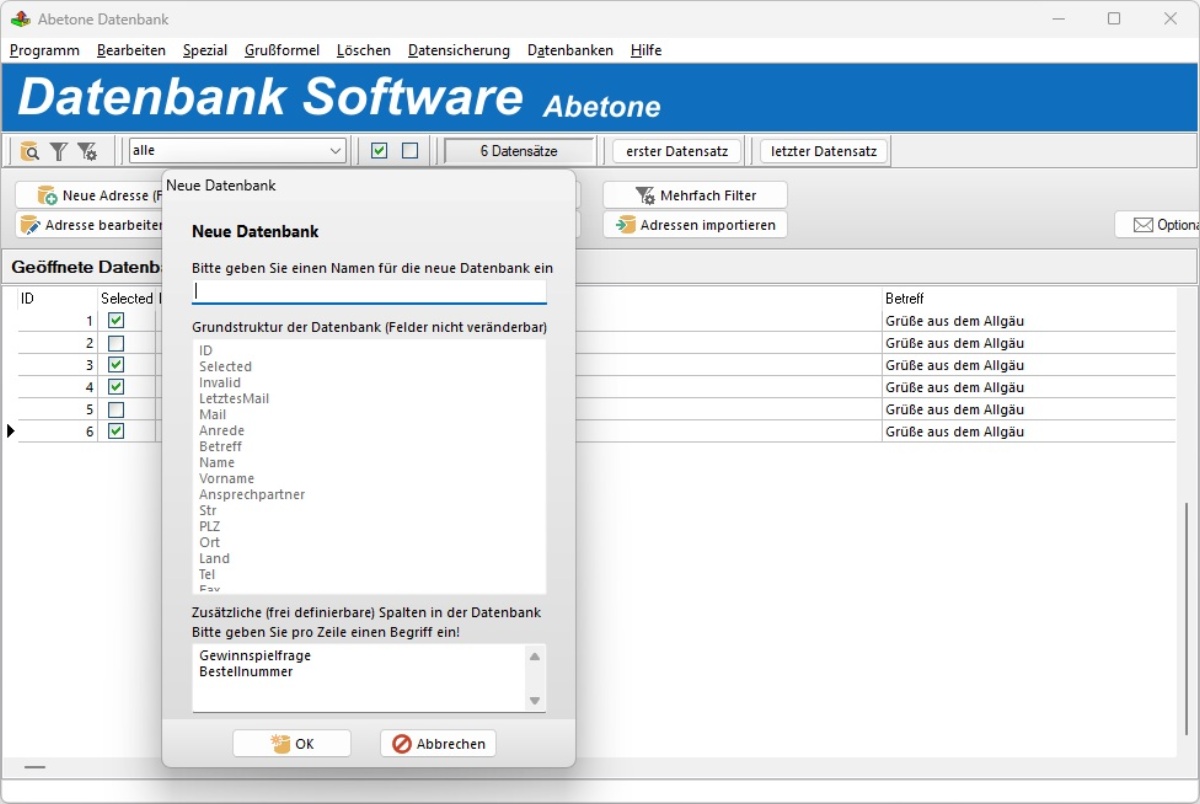Screen dimensions: 1200x804
Task: Click 'Anrede' in the base structure list
Action: click(x=222, y=430)
